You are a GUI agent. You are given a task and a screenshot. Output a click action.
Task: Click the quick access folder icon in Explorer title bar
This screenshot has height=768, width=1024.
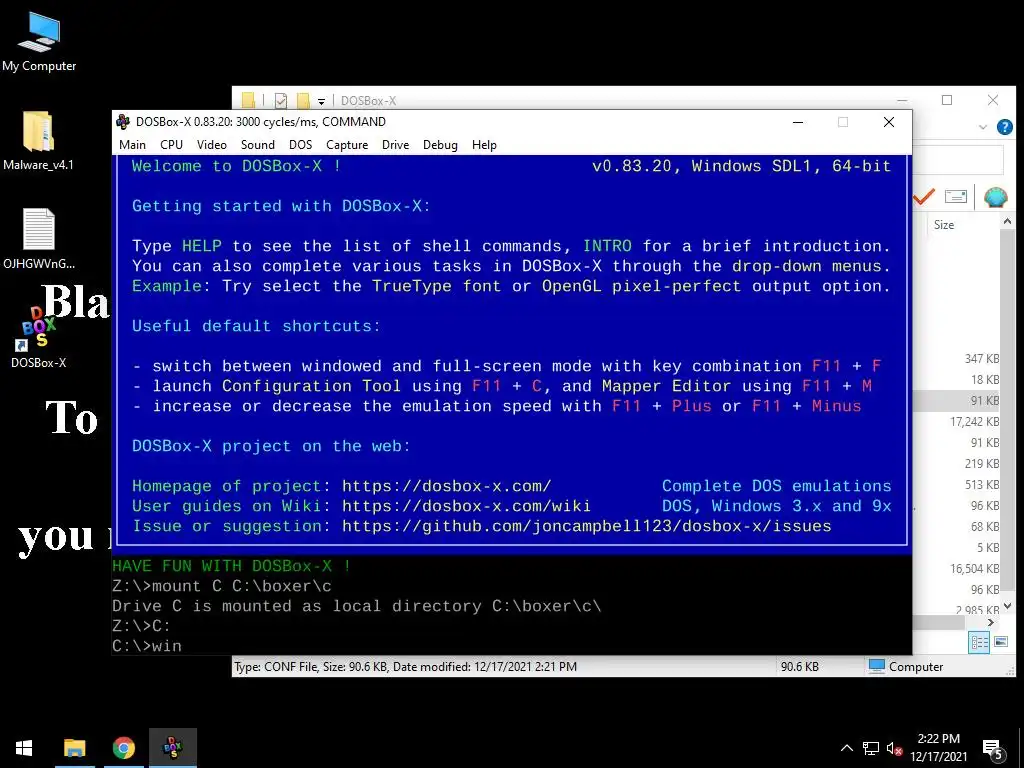click(x=249, y=101)
